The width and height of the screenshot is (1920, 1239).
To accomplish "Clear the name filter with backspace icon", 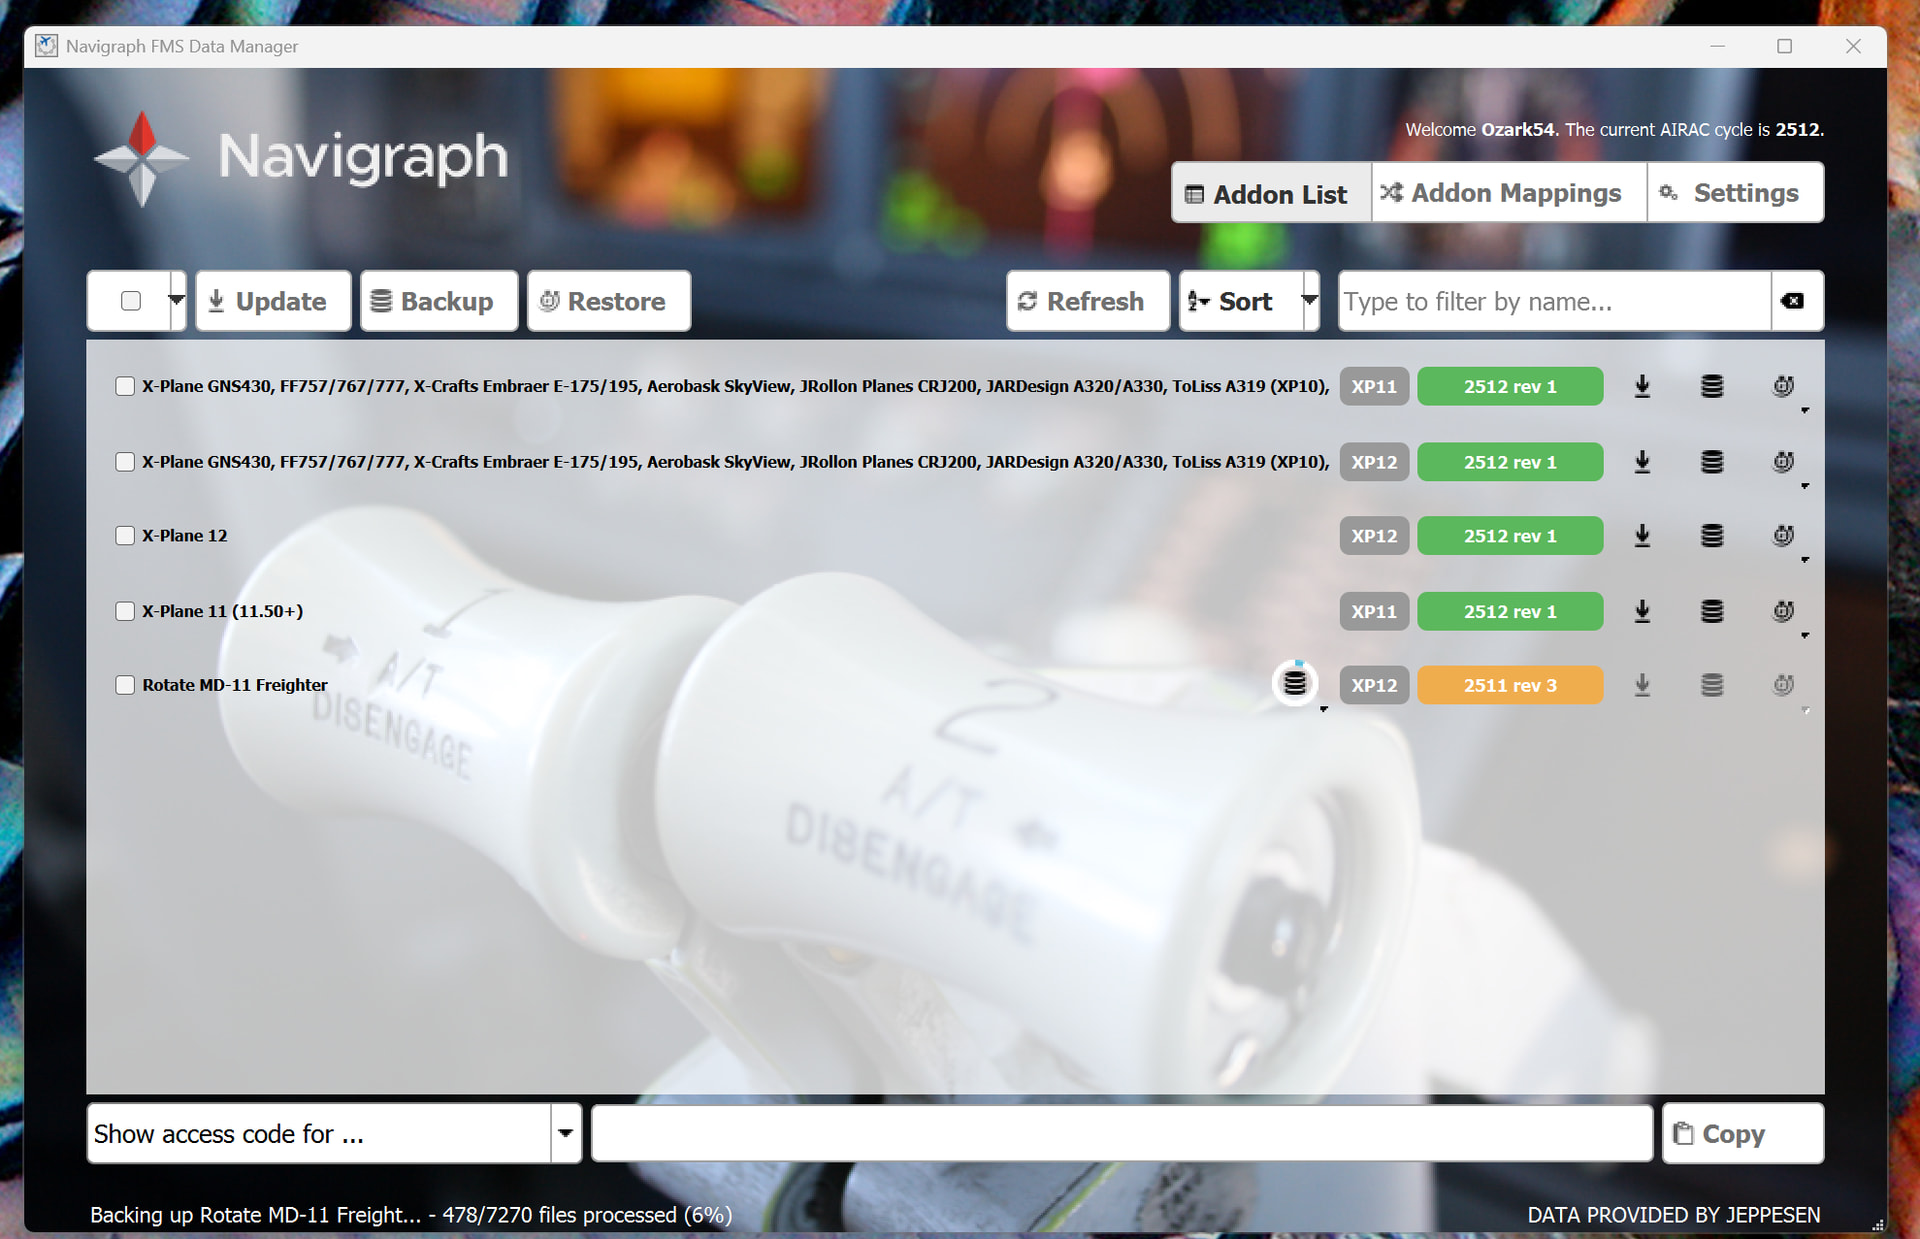I will coord(1794,301).
